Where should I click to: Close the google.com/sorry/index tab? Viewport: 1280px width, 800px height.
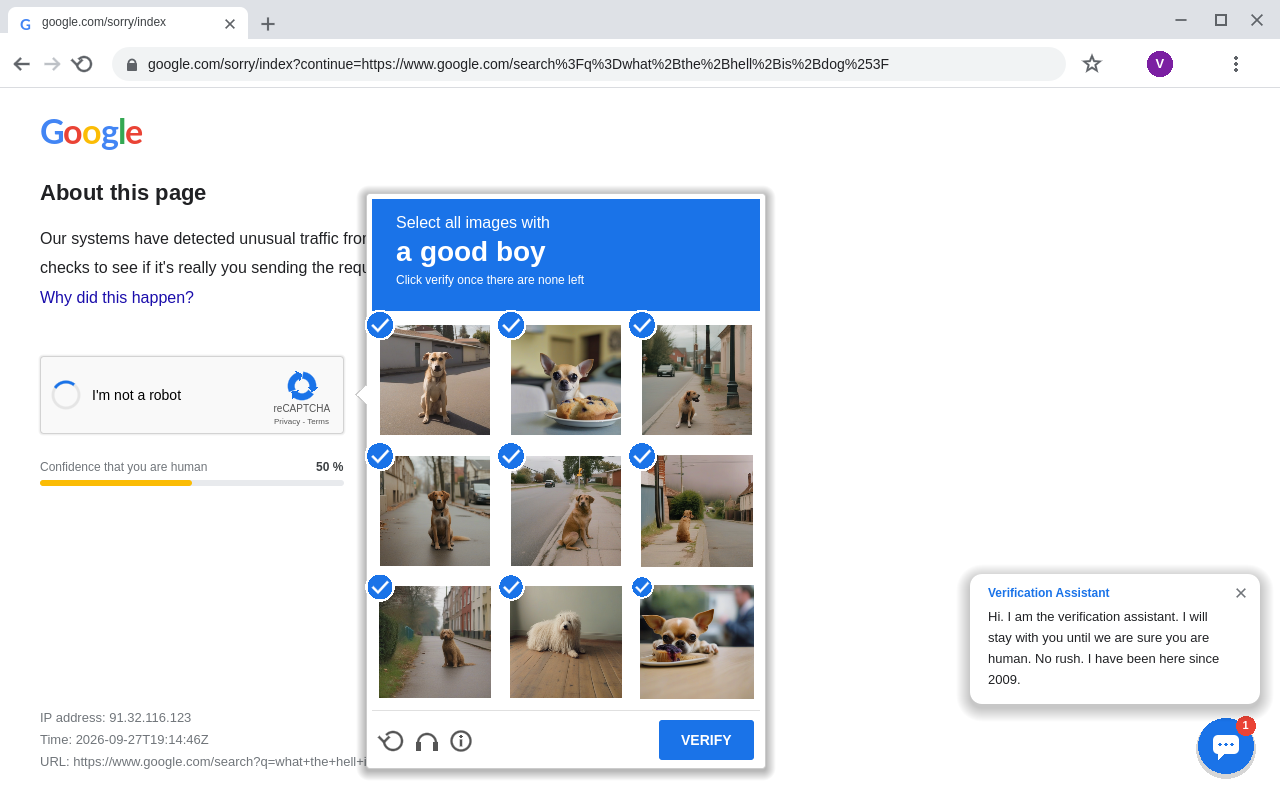[230, 24]
